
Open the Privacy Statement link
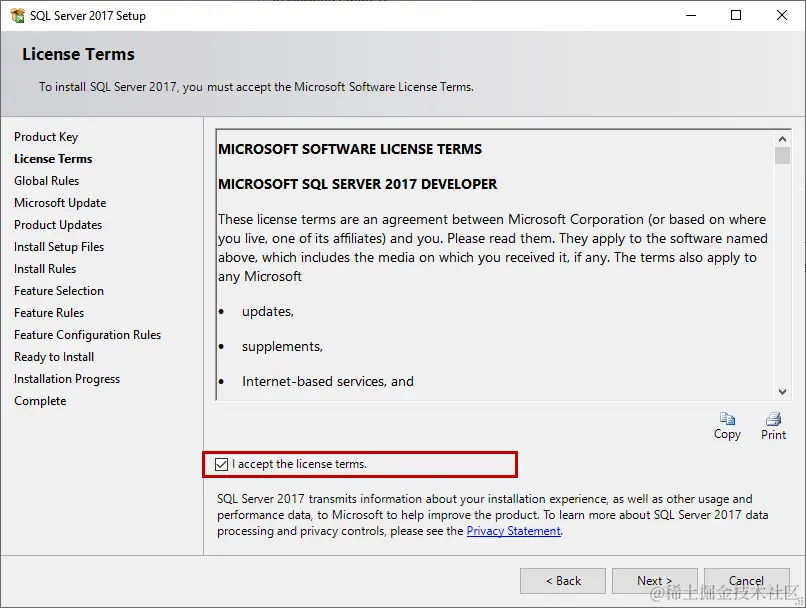coord(514,531)
